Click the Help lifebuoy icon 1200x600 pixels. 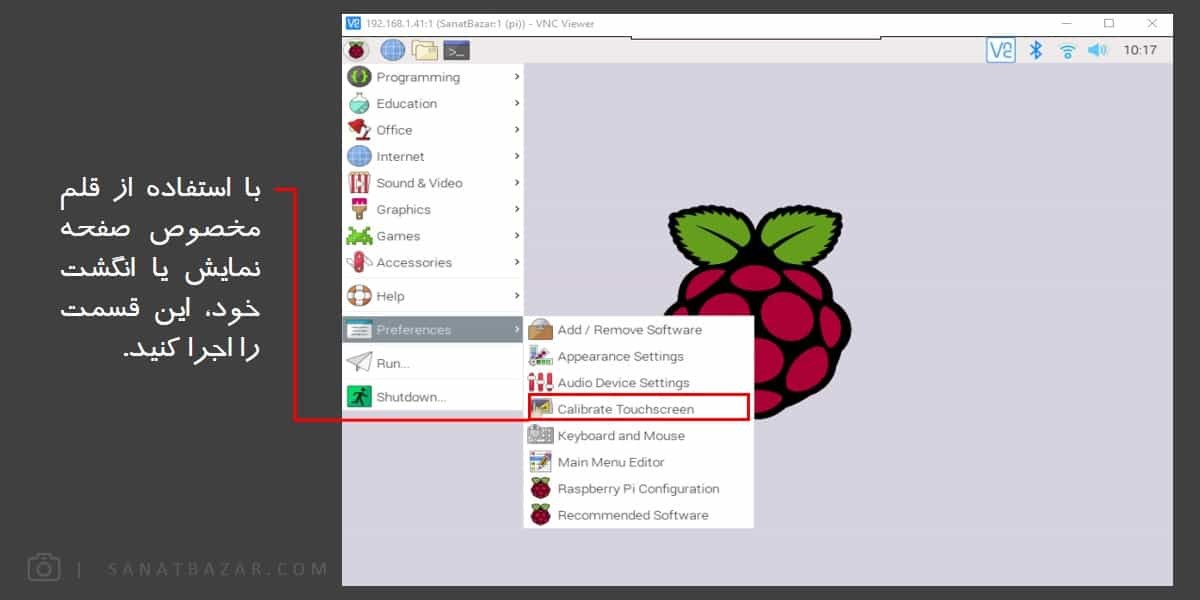359,296
